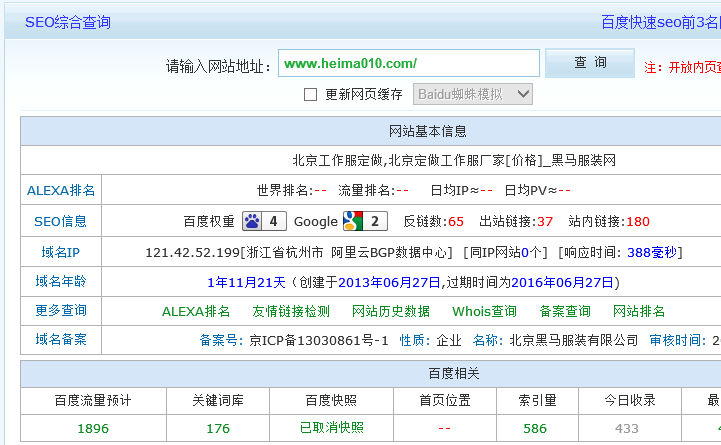This screenshot has height=445, width=721.
Task: Click the 京ICP备13030861号-1 record number
Action: 319,340
